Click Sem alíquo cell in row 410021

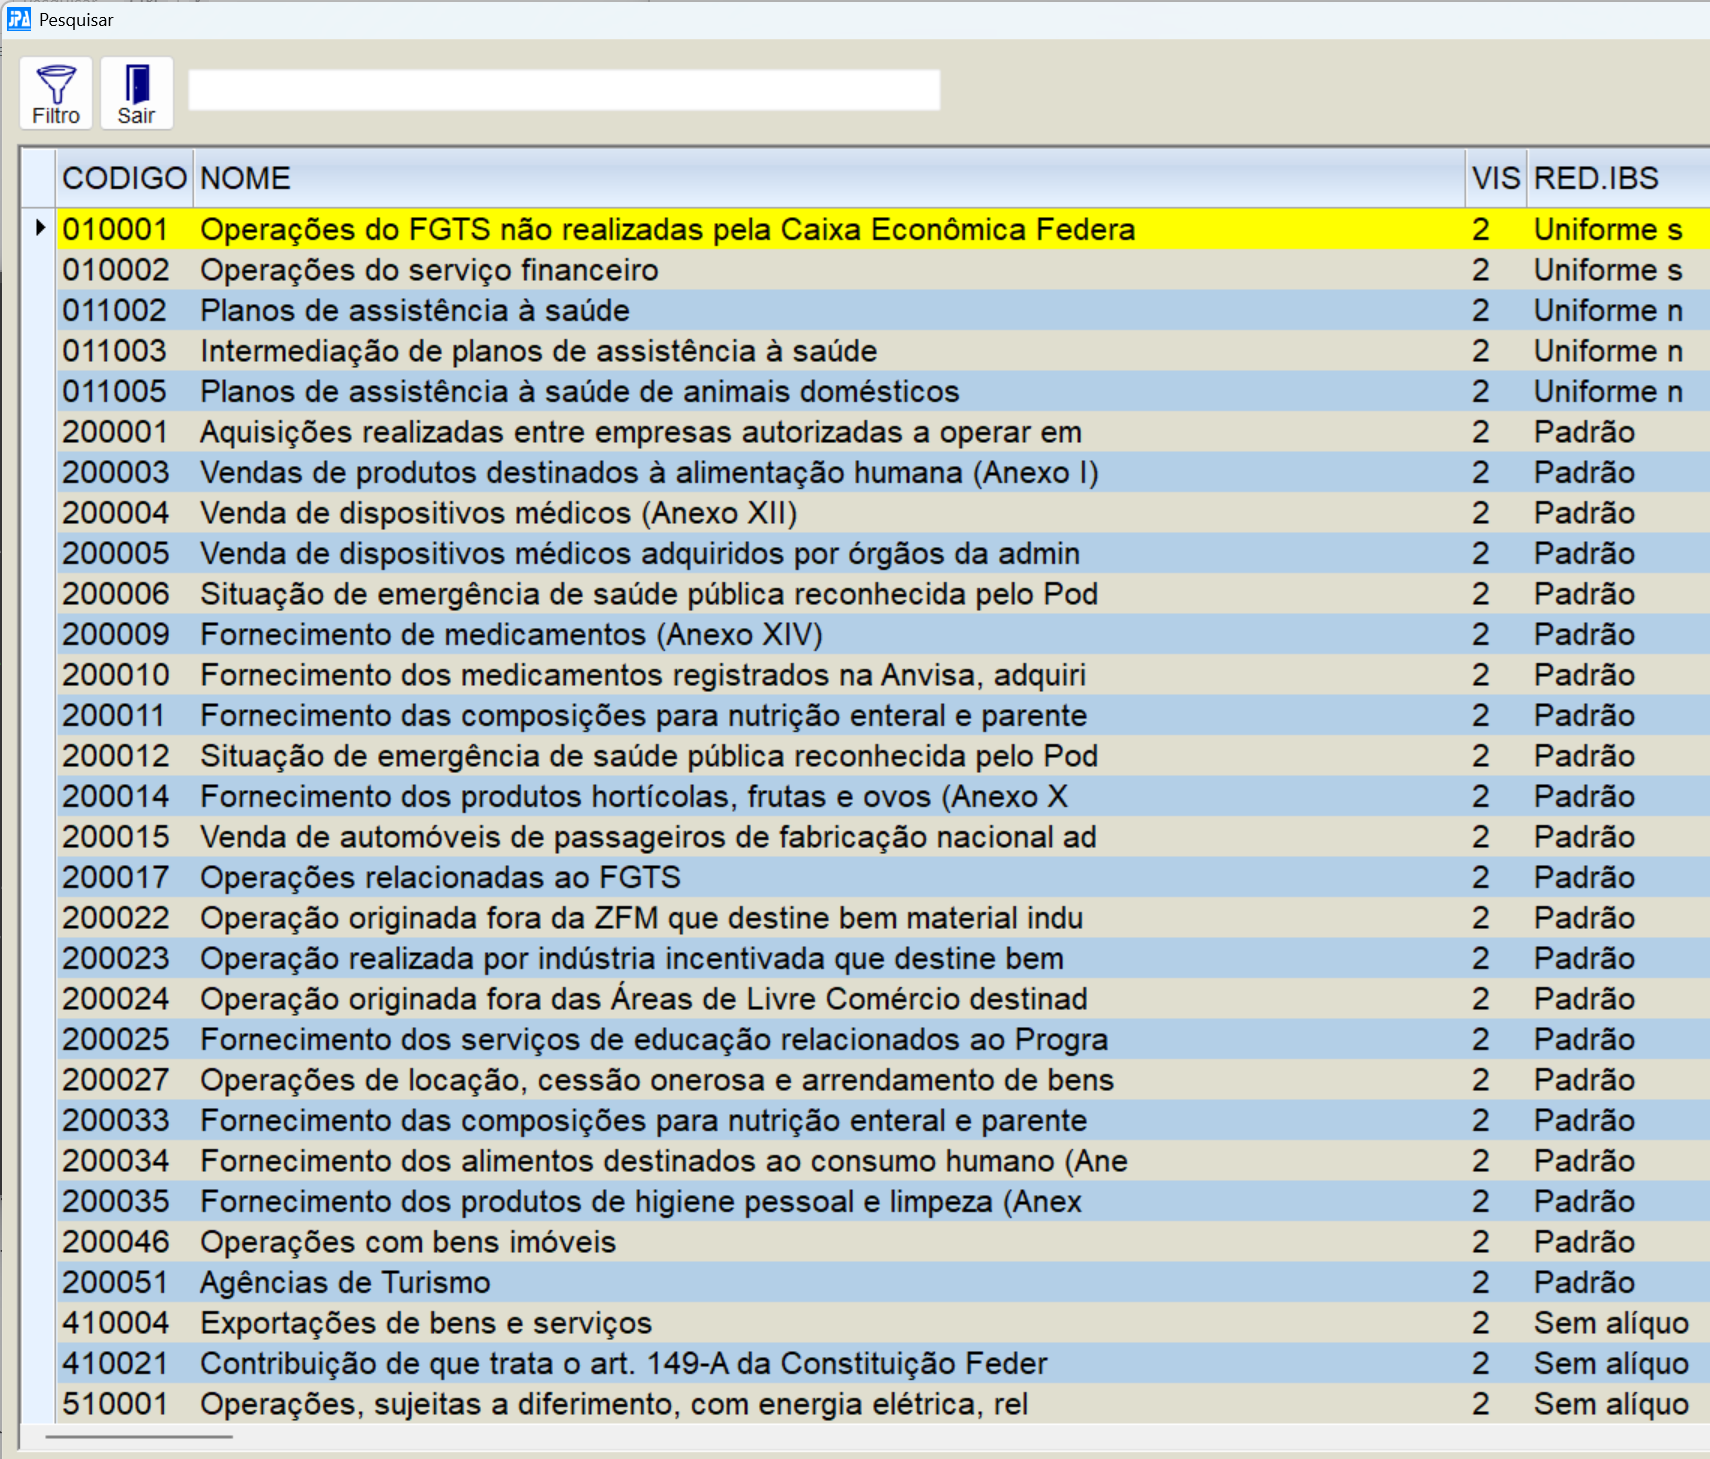tap(1610, 1364)
